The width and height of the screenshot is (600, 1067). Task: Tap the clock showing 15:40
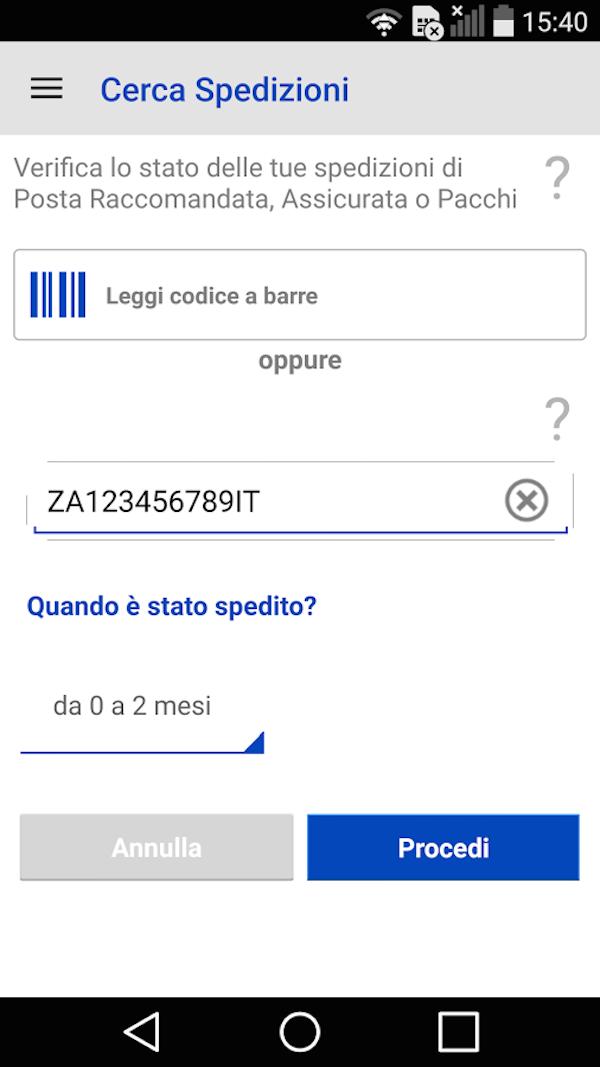click(555, 21)
